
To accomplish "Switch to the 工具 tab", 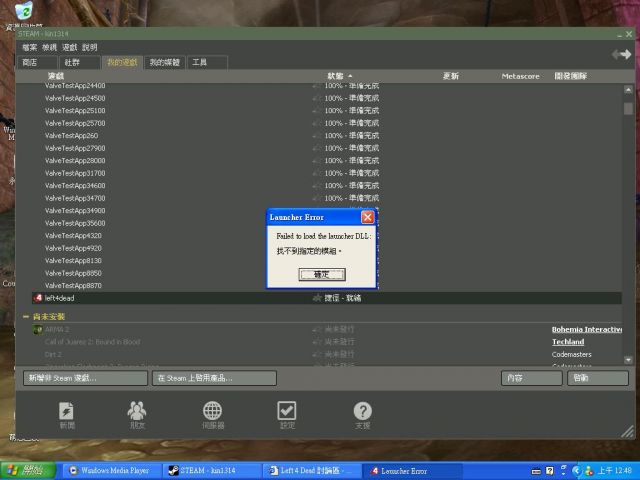I will pos(199,62).
